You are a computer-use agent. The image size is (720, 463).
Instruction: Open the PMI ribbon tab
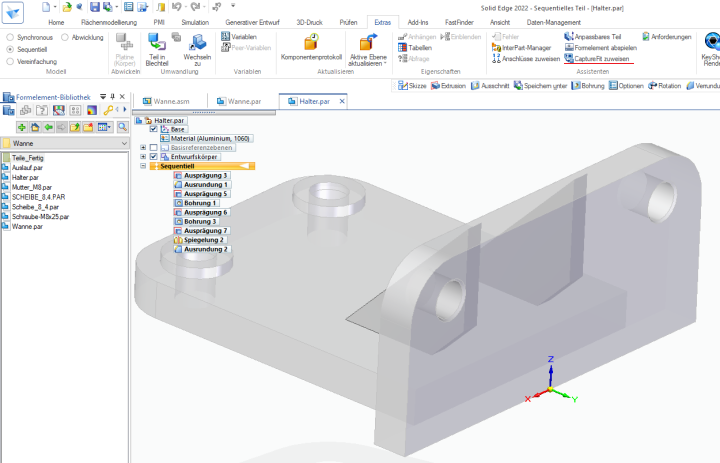[159, 22]
